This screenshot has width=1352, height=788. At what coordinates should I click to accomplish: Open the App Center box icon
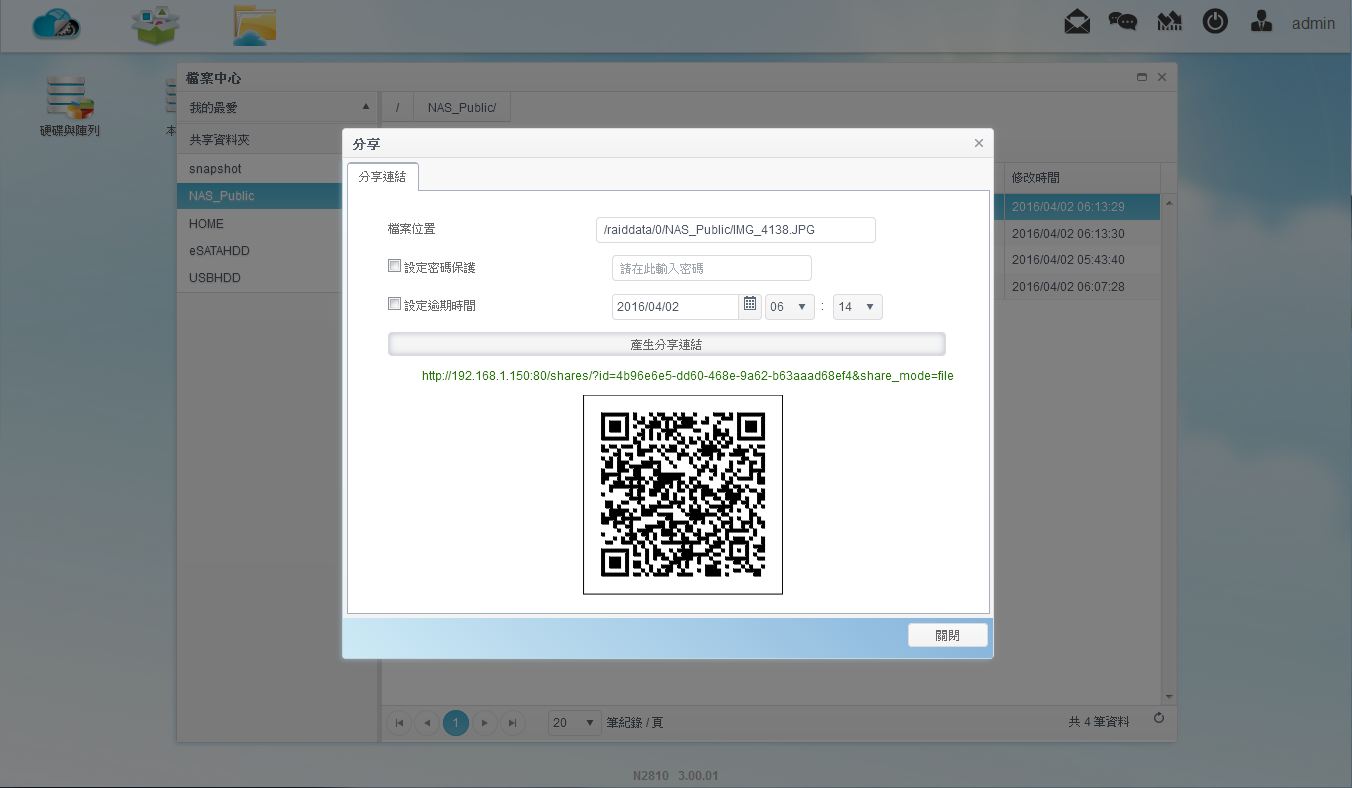pos(155,25)
